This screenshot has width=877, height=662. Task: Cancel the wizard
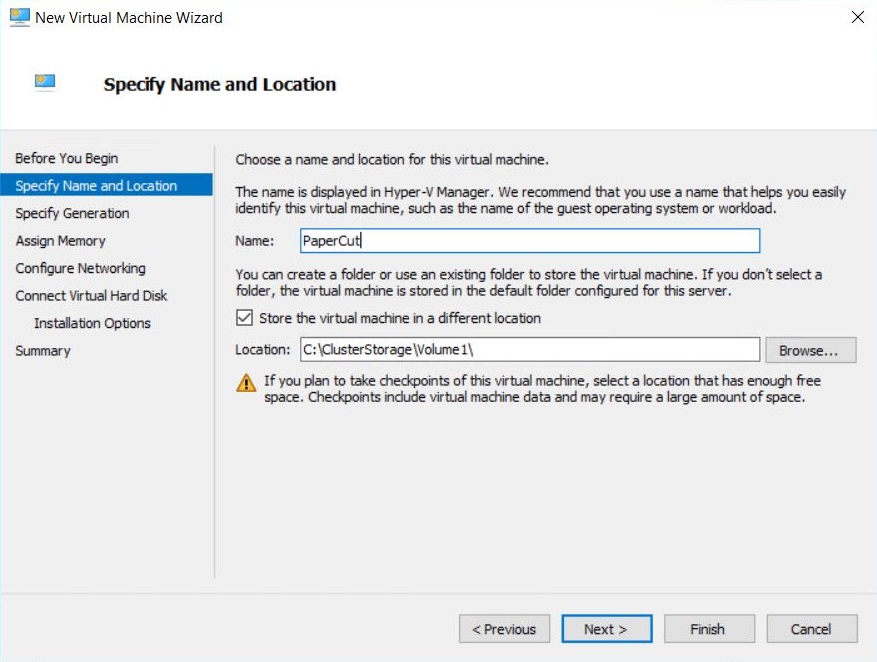click(812, 629)
